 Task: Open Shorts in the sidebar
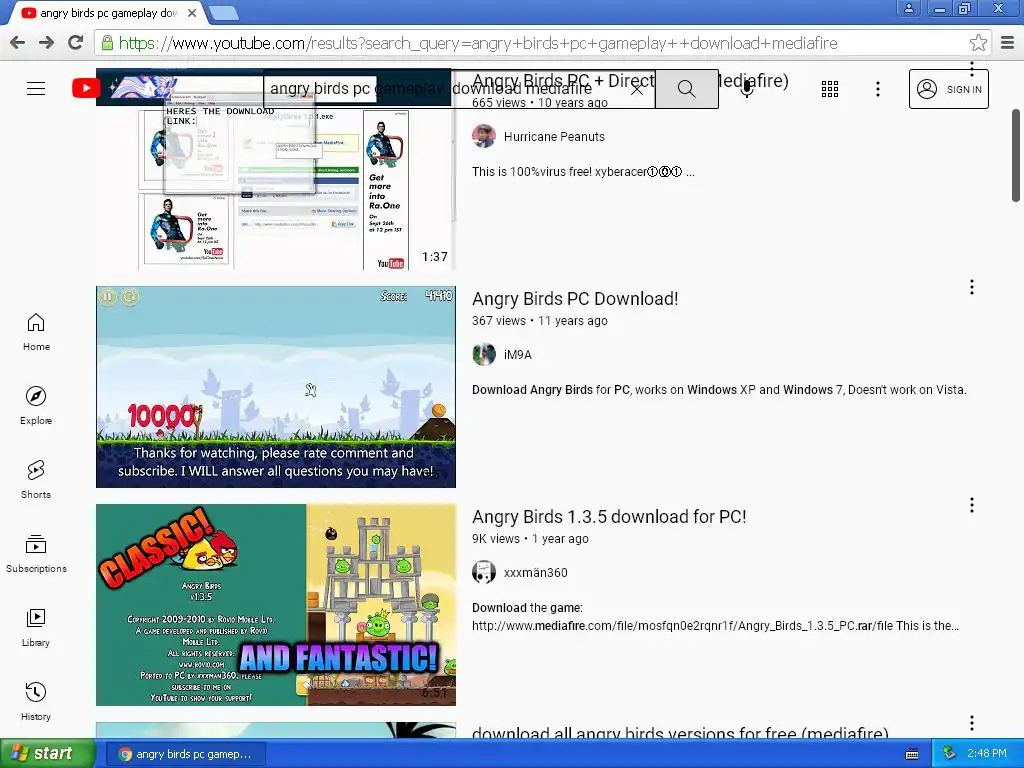[x=36, y=479]
